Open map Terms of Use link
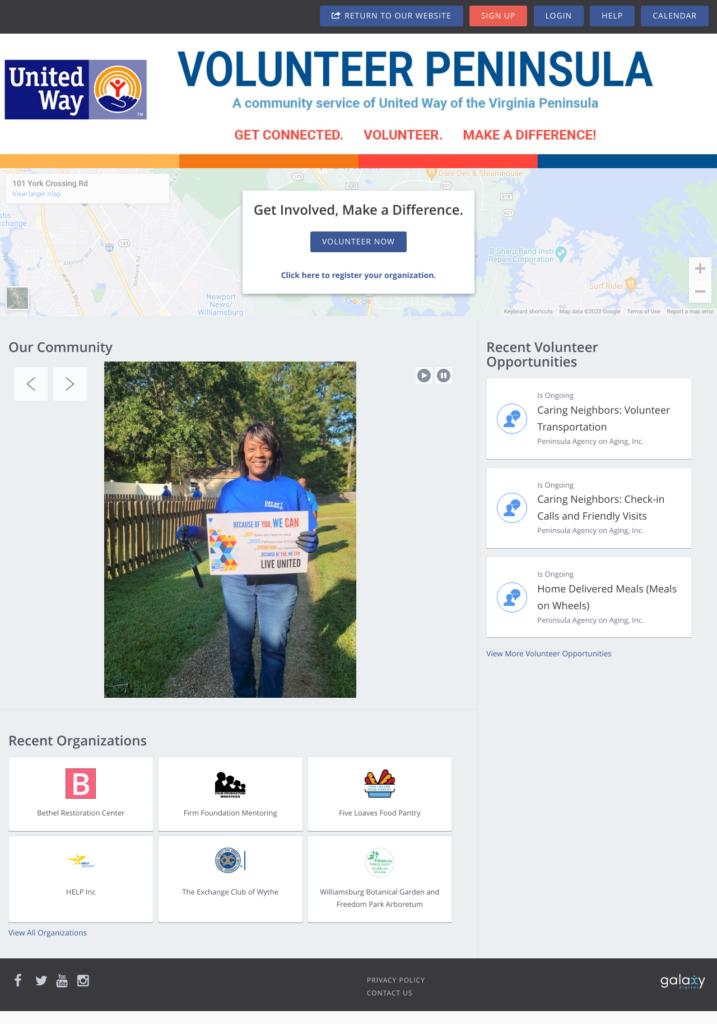This screenshot has height=1024, width=717. [643, 312]
